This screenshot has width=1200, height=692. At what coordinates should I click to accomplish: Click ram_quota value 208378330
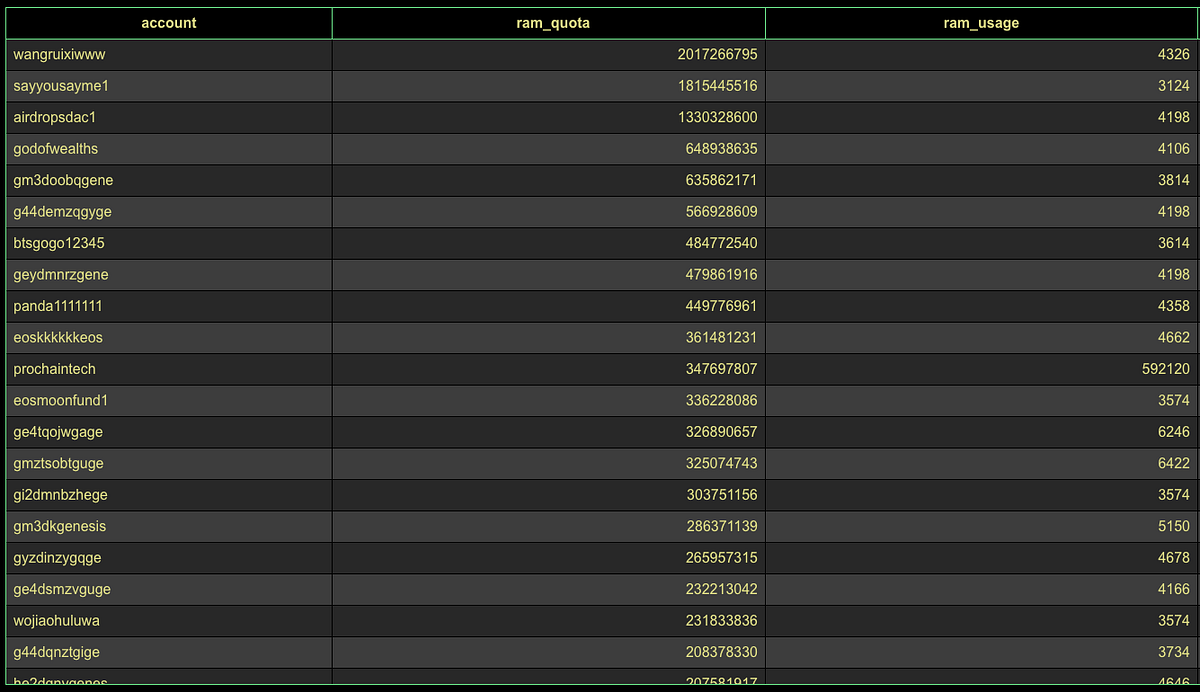tap(721, 653)
